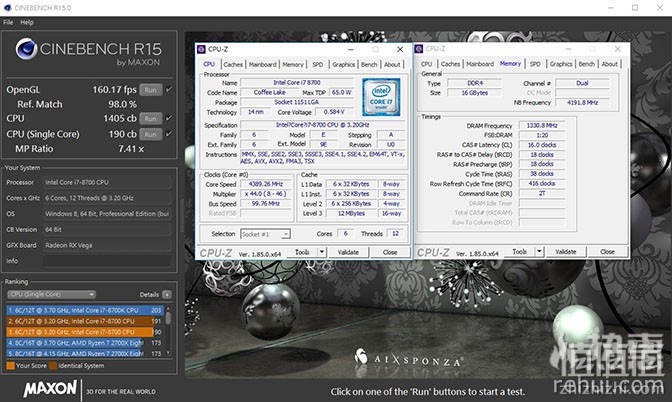This screenshot has height=402, width=672.
Task: Select ranking row 5 Ryzen 7 at 4.15 GHz
Action: point(85,354)
